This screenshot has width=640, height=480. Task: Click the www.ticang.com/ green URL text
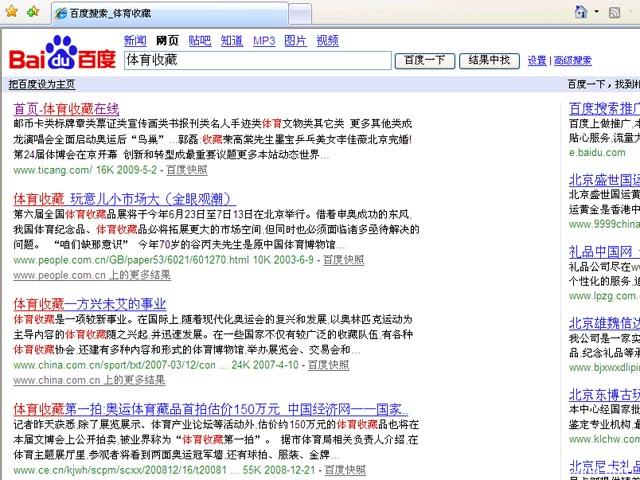(x=53, y=170)
